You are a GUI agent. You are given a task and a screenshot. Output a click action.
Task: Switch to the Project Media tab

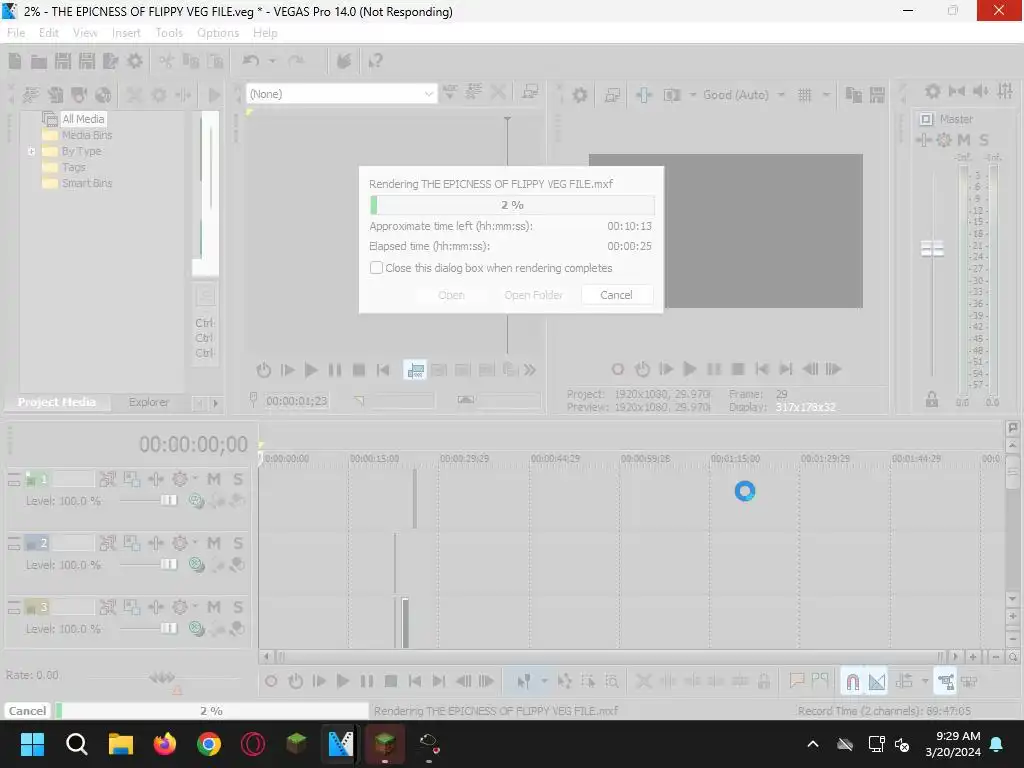coord(57,402)
